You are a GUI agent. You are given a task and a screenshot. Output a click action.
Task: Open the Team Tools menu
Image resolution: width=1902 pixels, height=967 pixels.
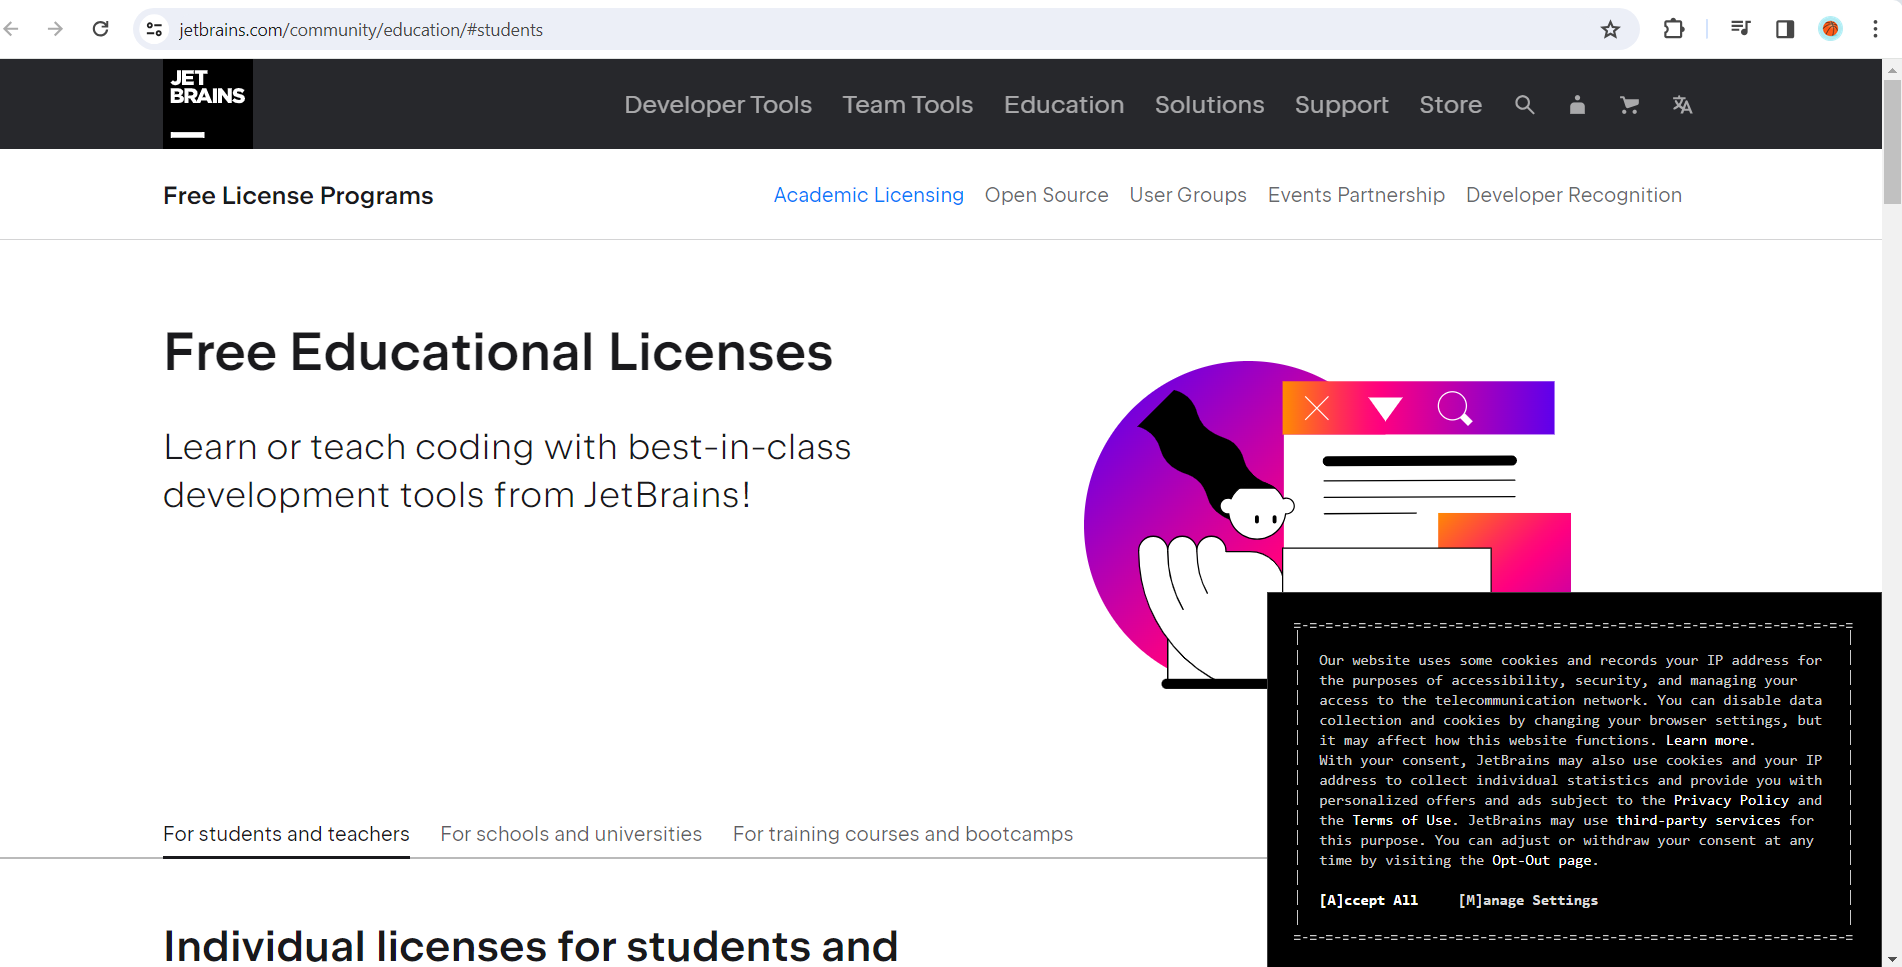(x=908, y=105)
